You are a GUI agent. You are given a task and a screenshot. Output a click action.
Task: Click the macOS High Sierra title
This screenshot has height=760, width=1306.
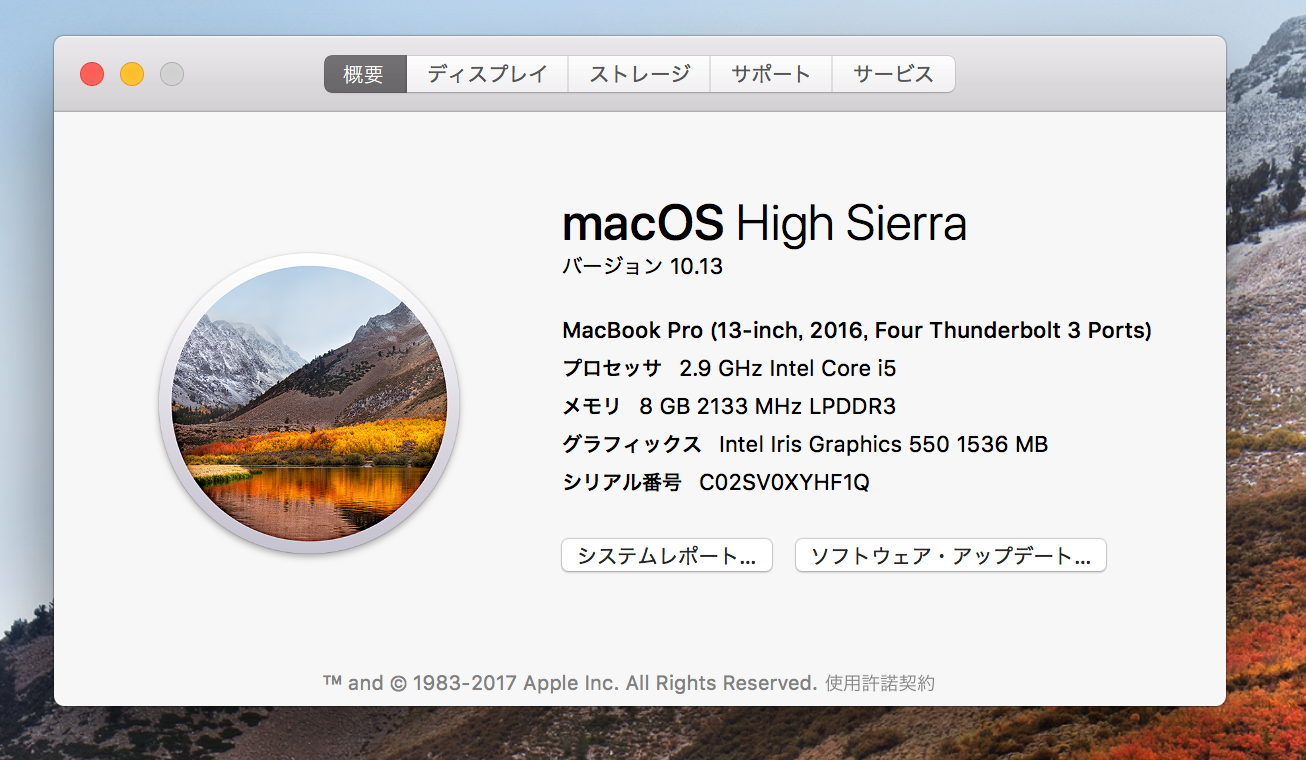764,224
